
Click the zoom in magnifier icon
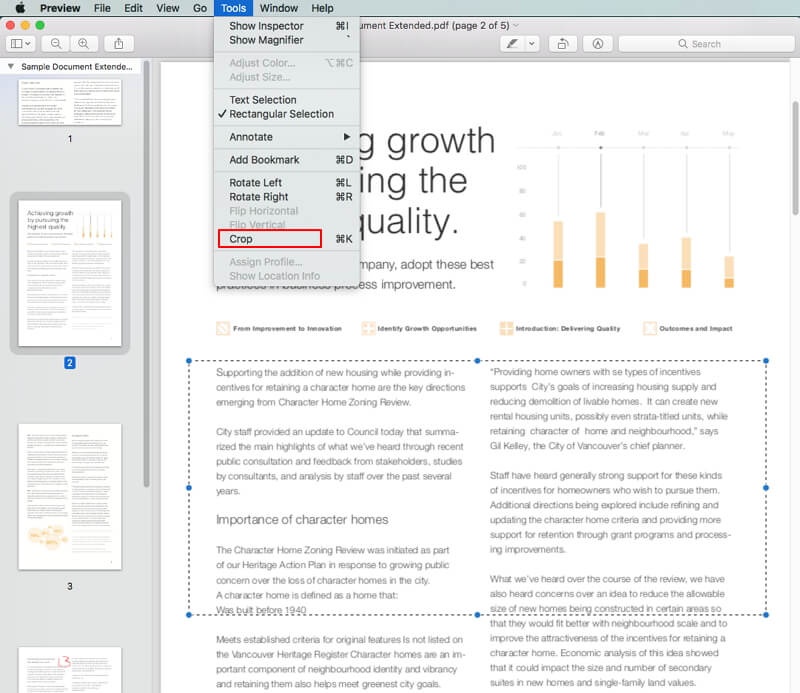pyautogui.click(x=83, y=44)
